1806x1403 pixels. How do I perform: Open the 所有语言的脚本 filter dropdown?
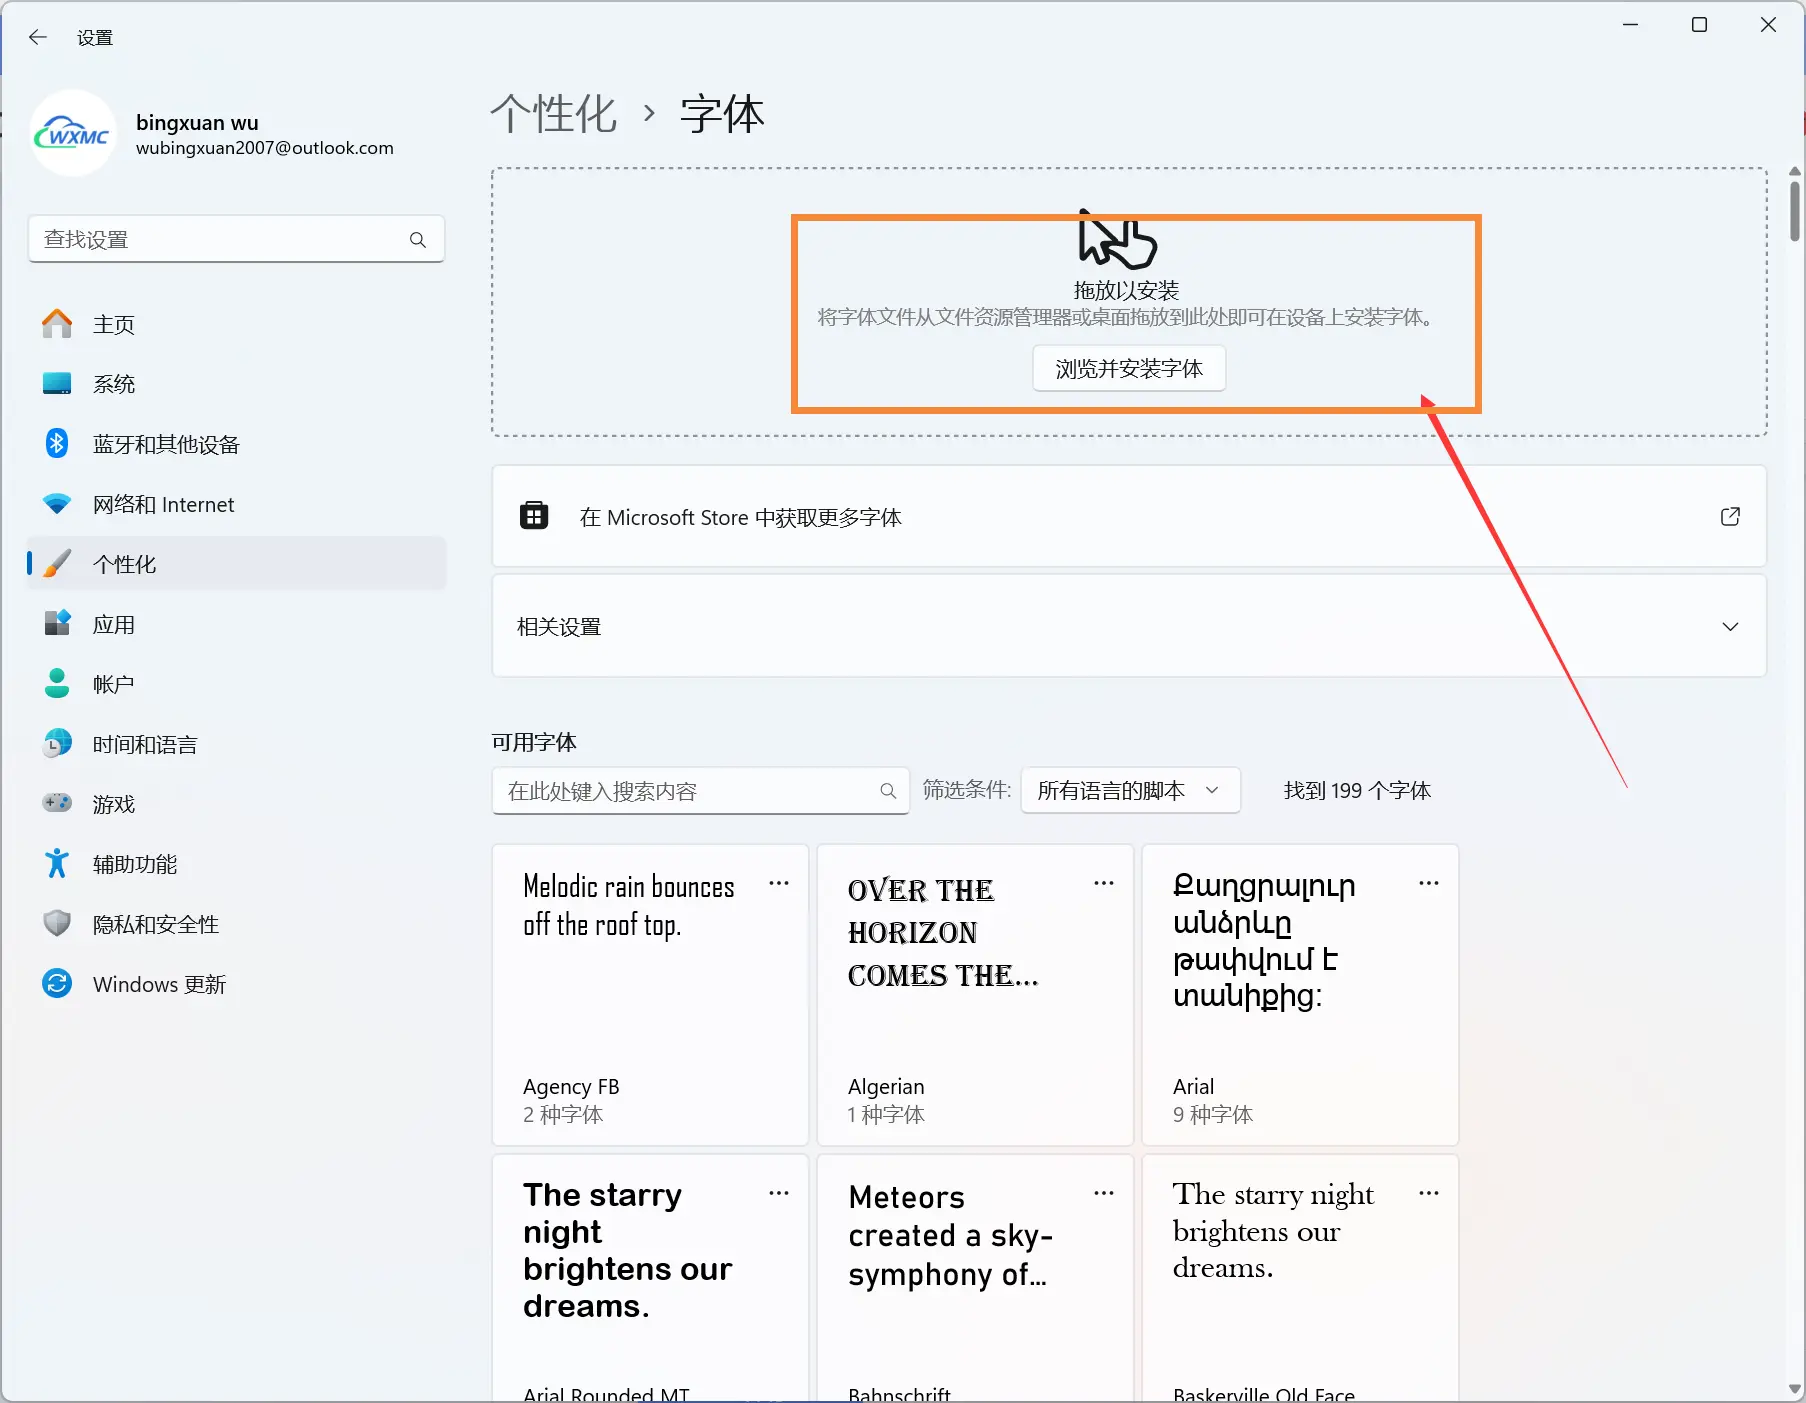coord(1130,791)
